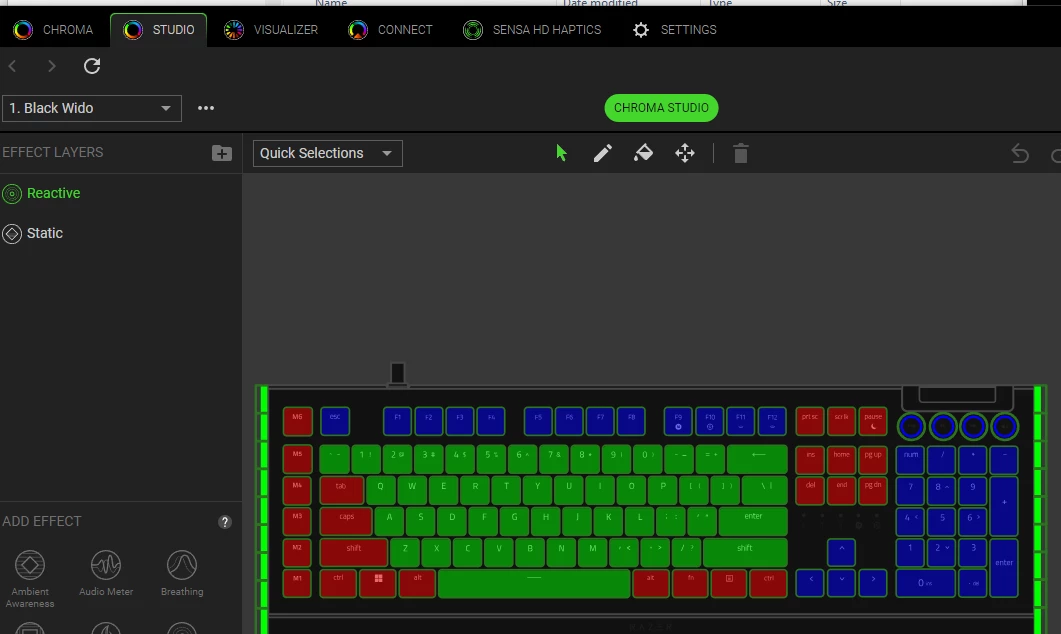Switch to the STUDIO tab
Screen dimensions: 1061x634
[x=159, y=30]
